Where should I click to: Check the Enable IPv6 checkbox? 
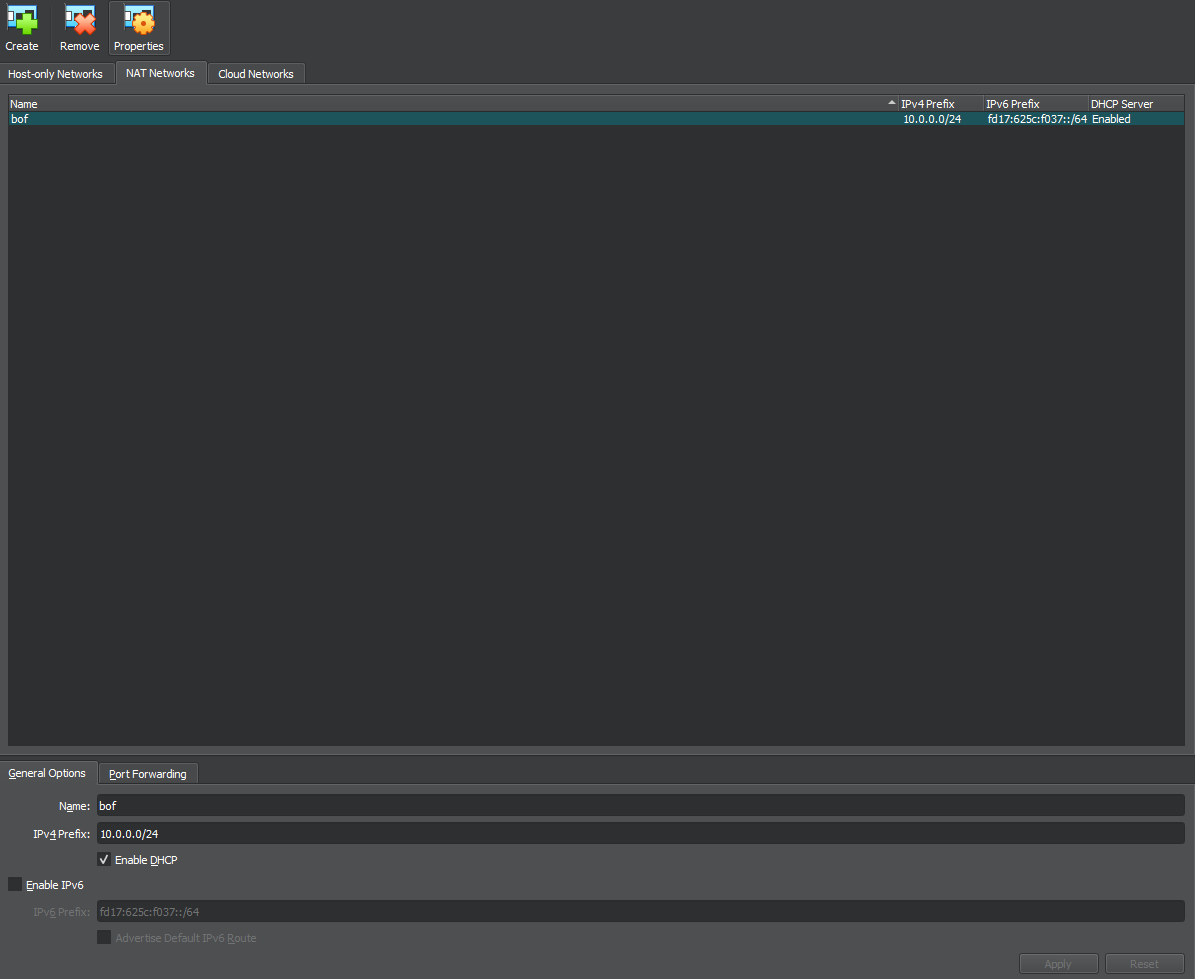click(15, 884)
